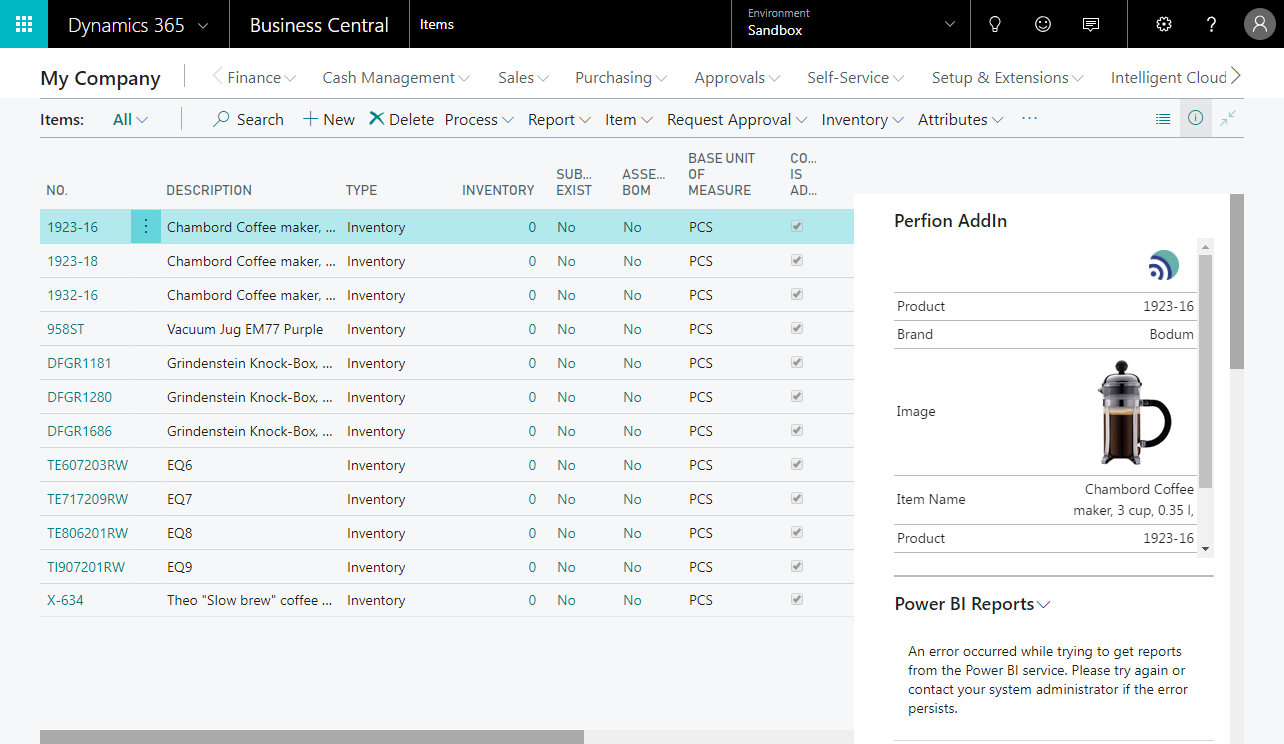Image resolution: width=1284 pixels, height=744 pixels.
Task: Select the Theo "Slow brew" coffee description
Action: [x=251, y=600]
